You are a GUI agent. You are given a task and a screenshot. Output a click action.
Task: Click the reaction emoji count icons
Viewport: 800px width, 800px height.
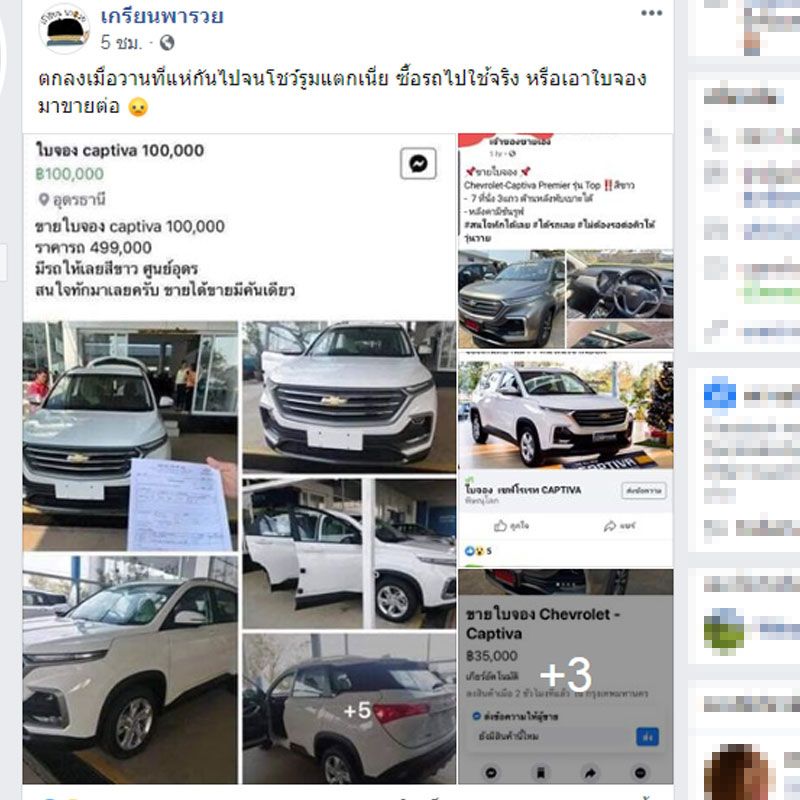click(x=474, y=551)
